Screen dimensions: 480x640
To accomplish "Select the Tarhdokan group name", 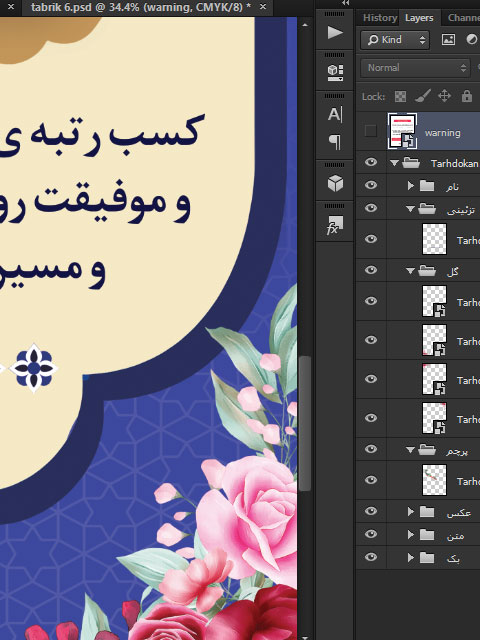I will (x=454, y=164).
